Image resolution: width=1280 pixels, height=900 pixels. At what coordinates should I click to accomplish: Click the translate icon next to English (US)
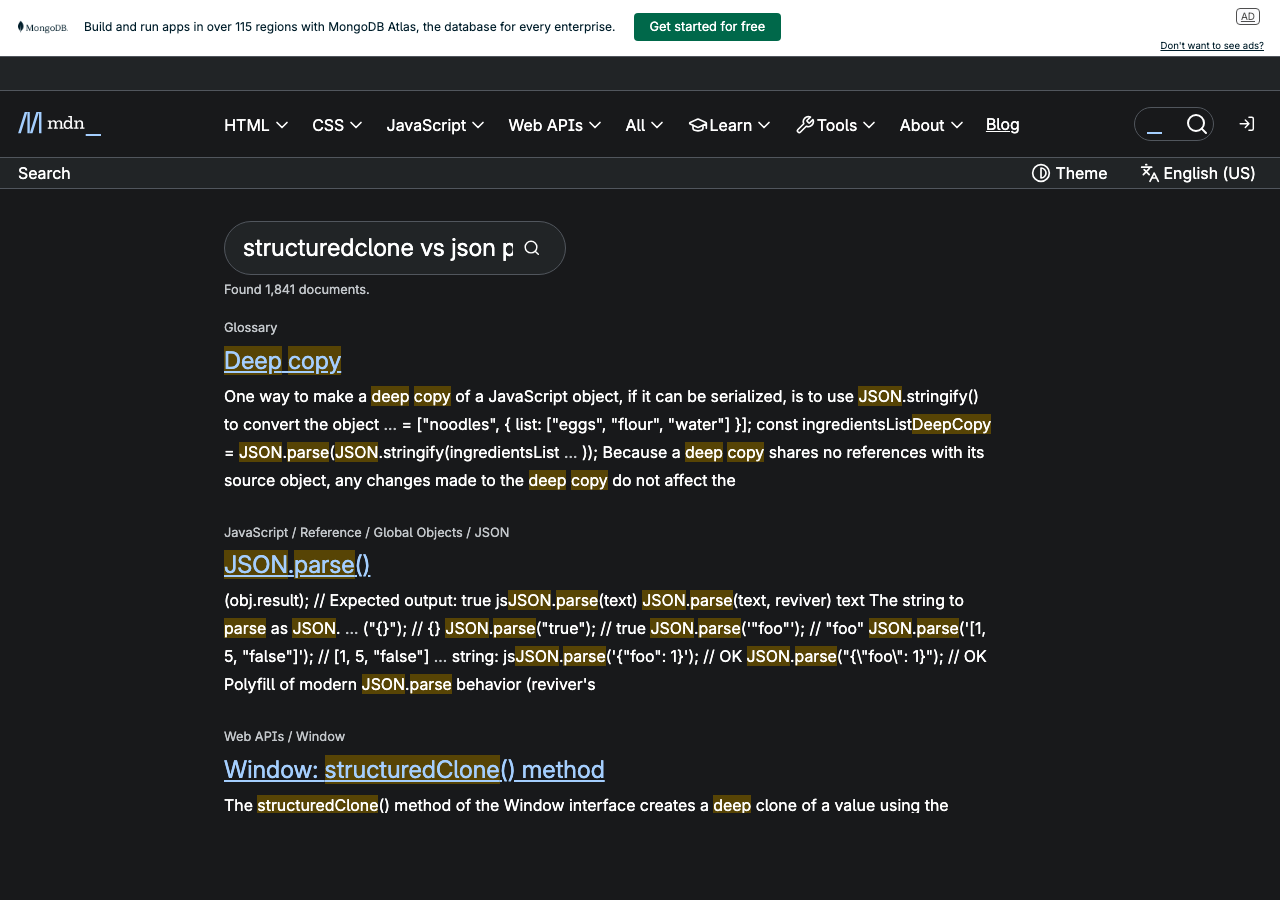[1150, 172]
